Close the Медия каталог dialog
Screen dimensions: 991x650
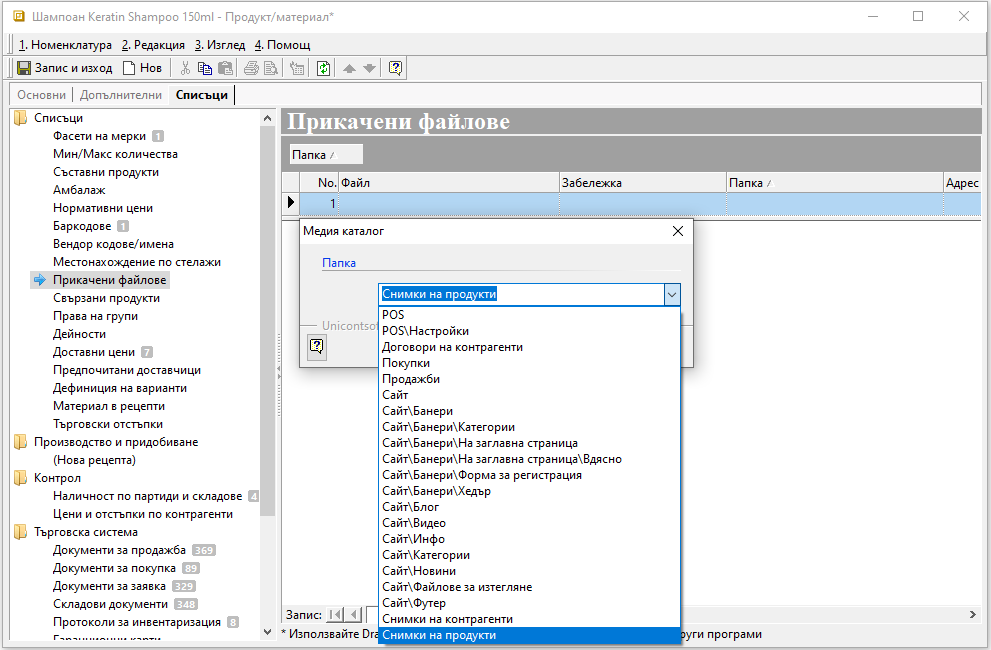(x=678, y=231)
